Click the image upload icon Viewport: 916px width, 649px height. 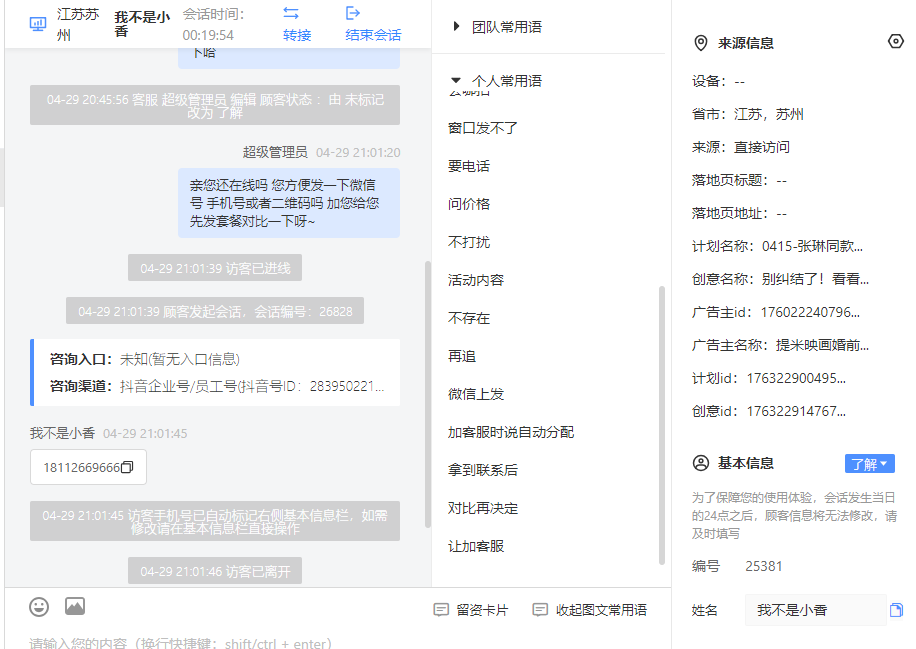tap(75, 606)
